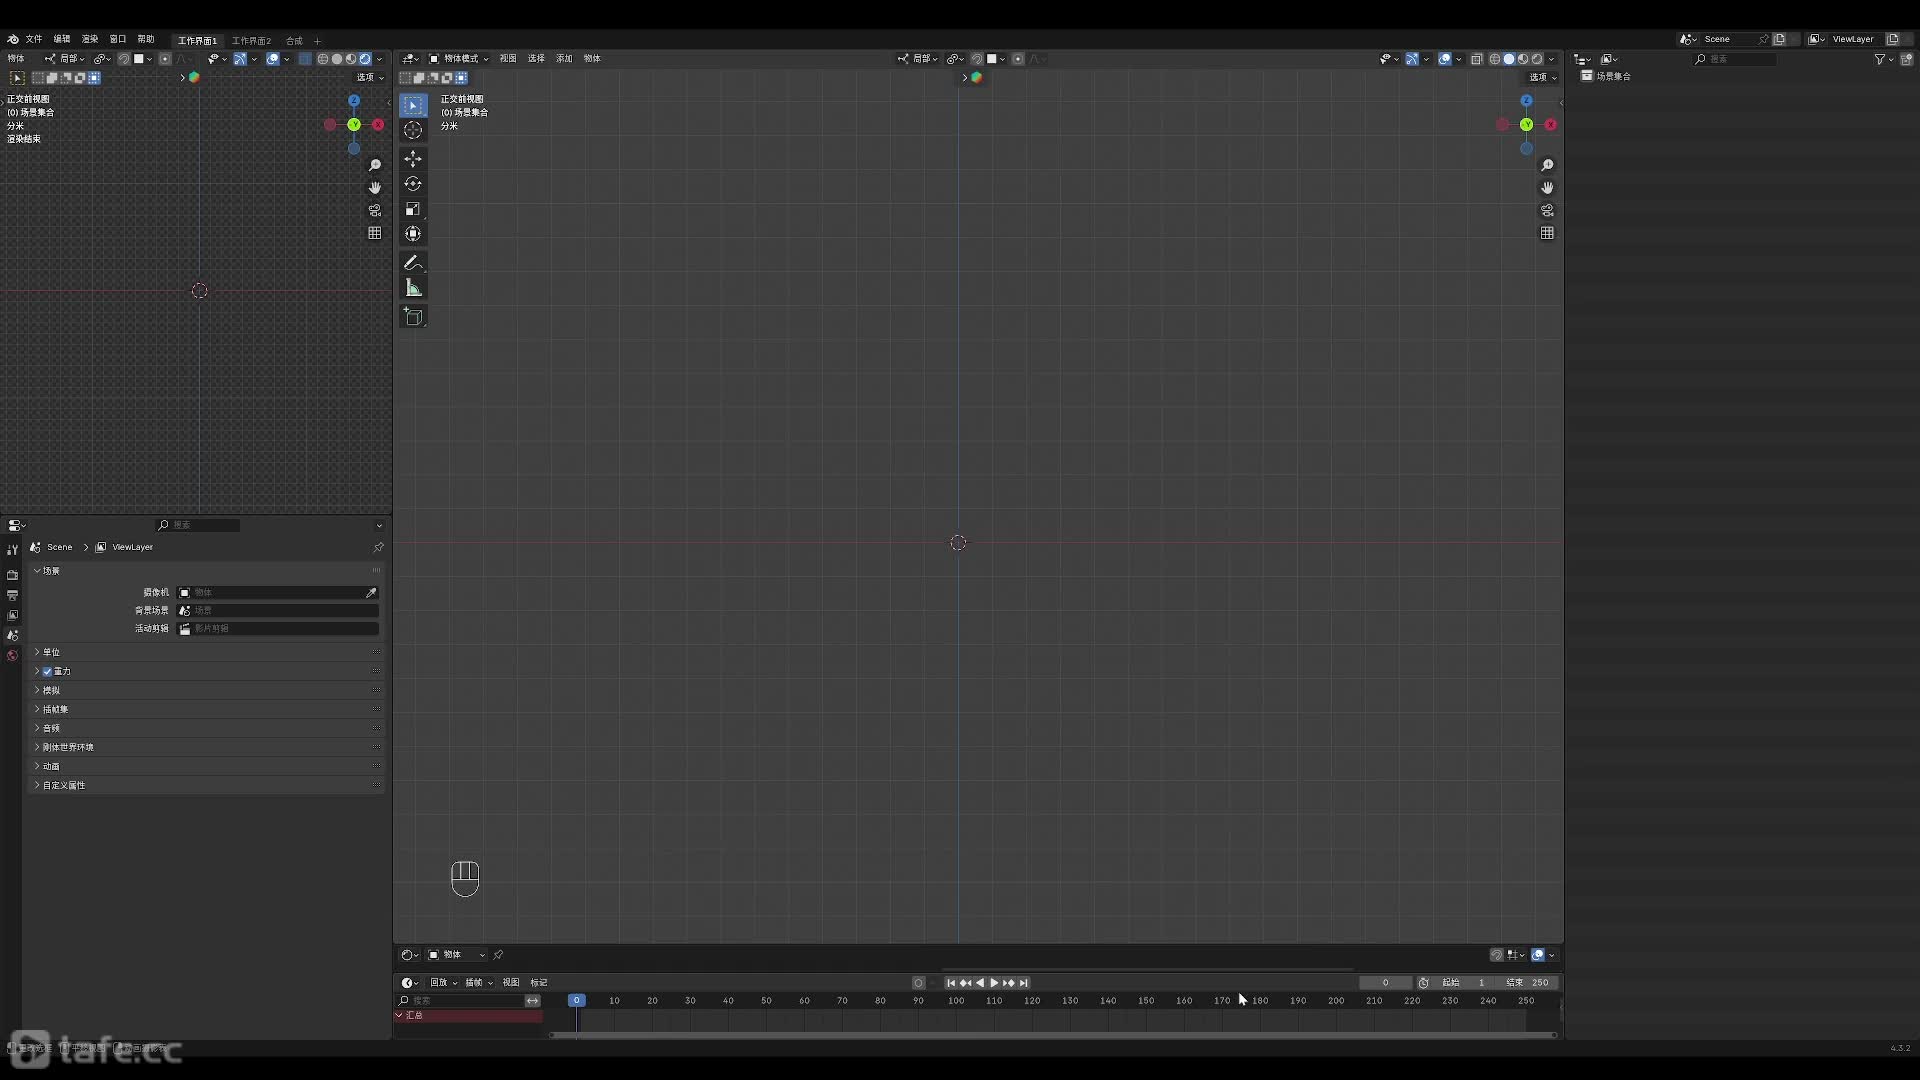Screen dimensions: 1920x1080
Task: Select the Annotate pencil tool
Action: pyautogui.click(x=413, y=263)
